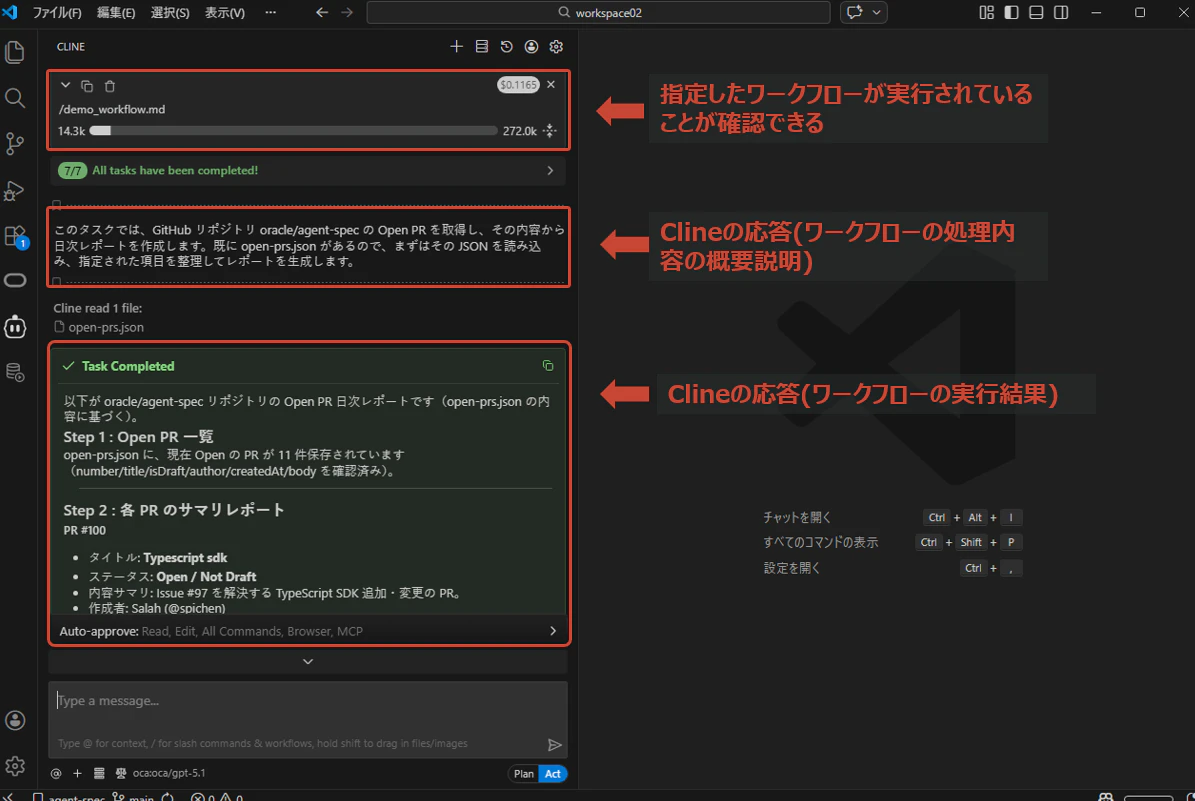Toggle the primary side bar

point(1011,12)
